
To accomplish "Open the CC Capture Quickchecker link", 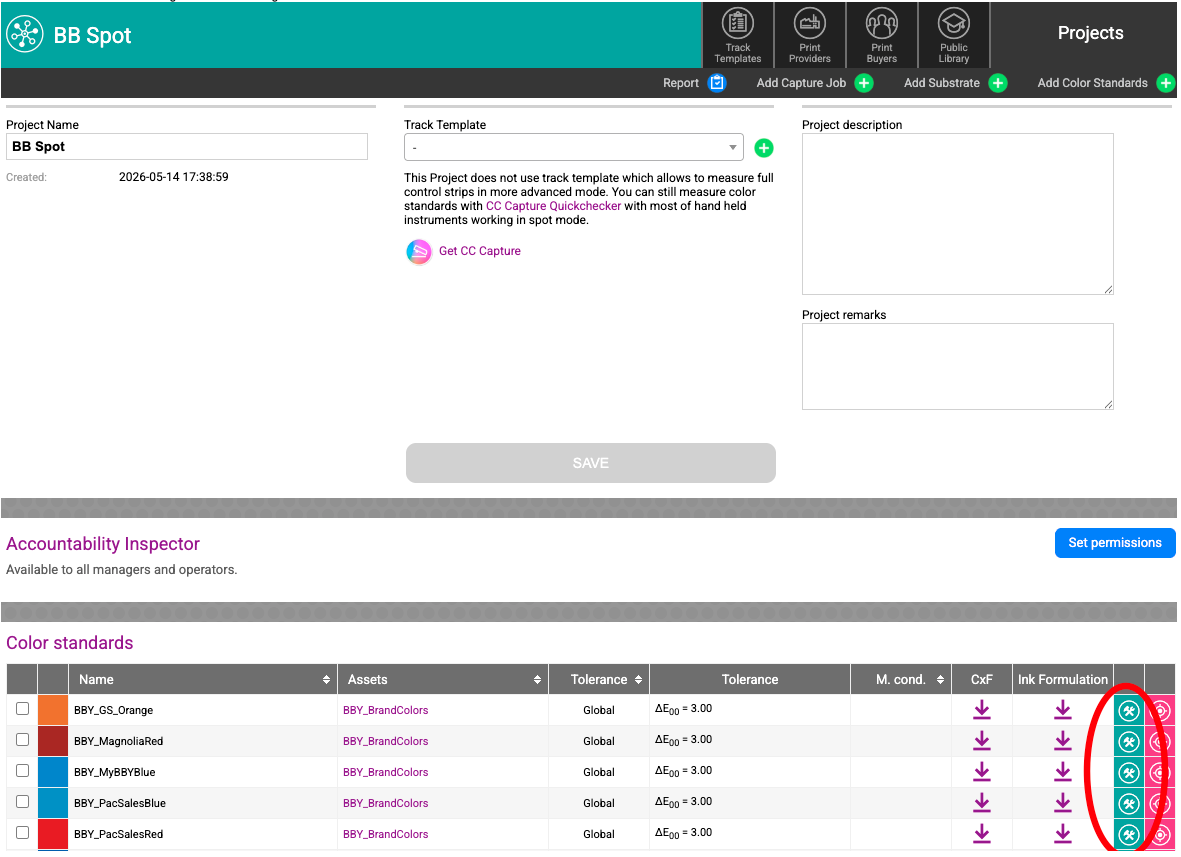I will click(553, 206).
